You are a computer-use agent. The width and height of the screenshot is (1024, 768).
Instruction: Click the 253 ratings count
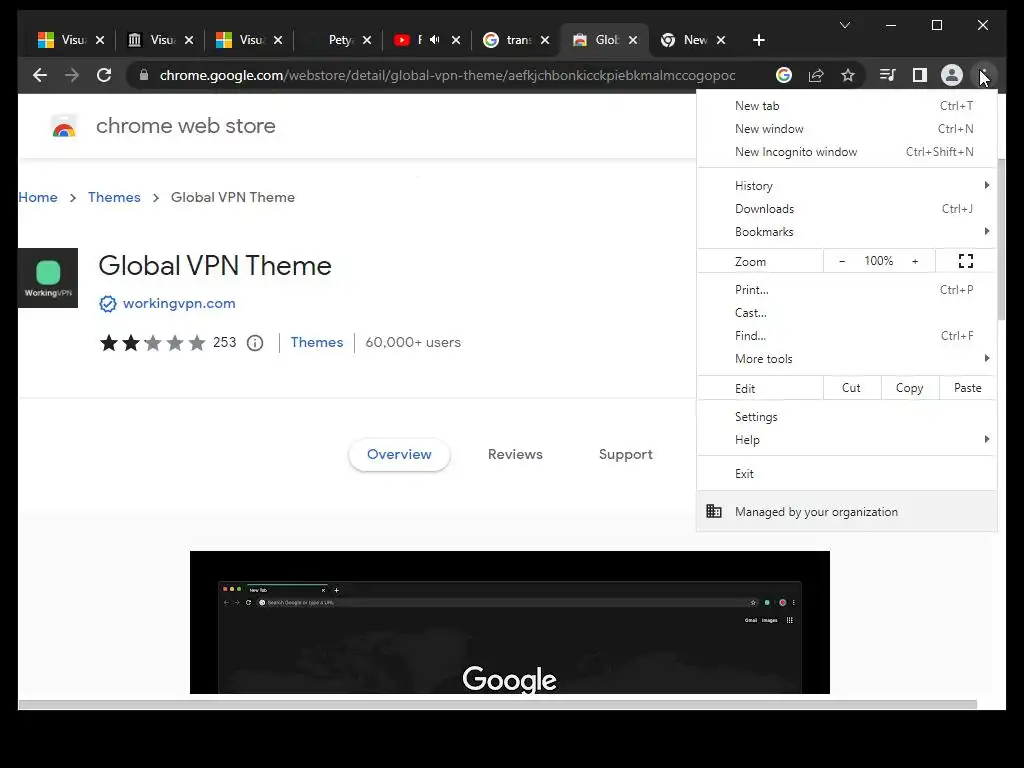click(225, 342)
